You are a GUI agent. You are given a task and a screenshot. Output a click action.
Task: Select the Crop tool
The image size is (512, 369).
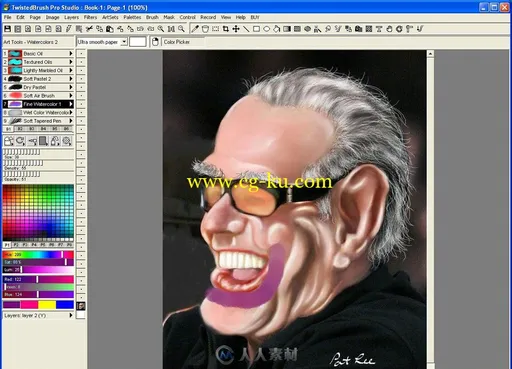click(x=226, y=29)
